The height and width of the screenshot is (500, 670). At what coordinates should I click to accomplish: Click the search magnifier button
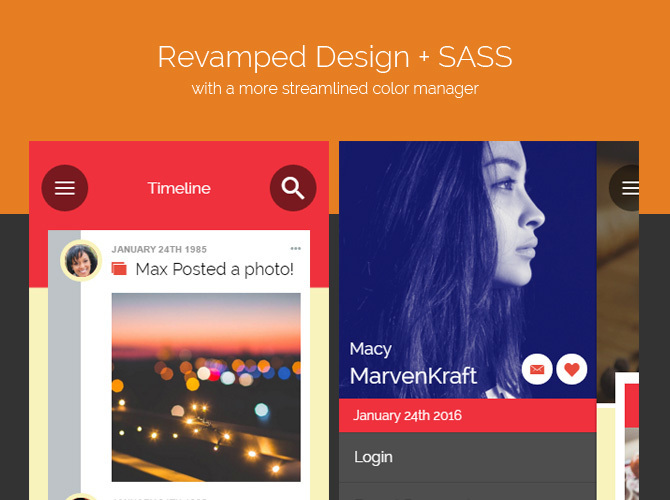pyautogui.click(x=293, y=188)
